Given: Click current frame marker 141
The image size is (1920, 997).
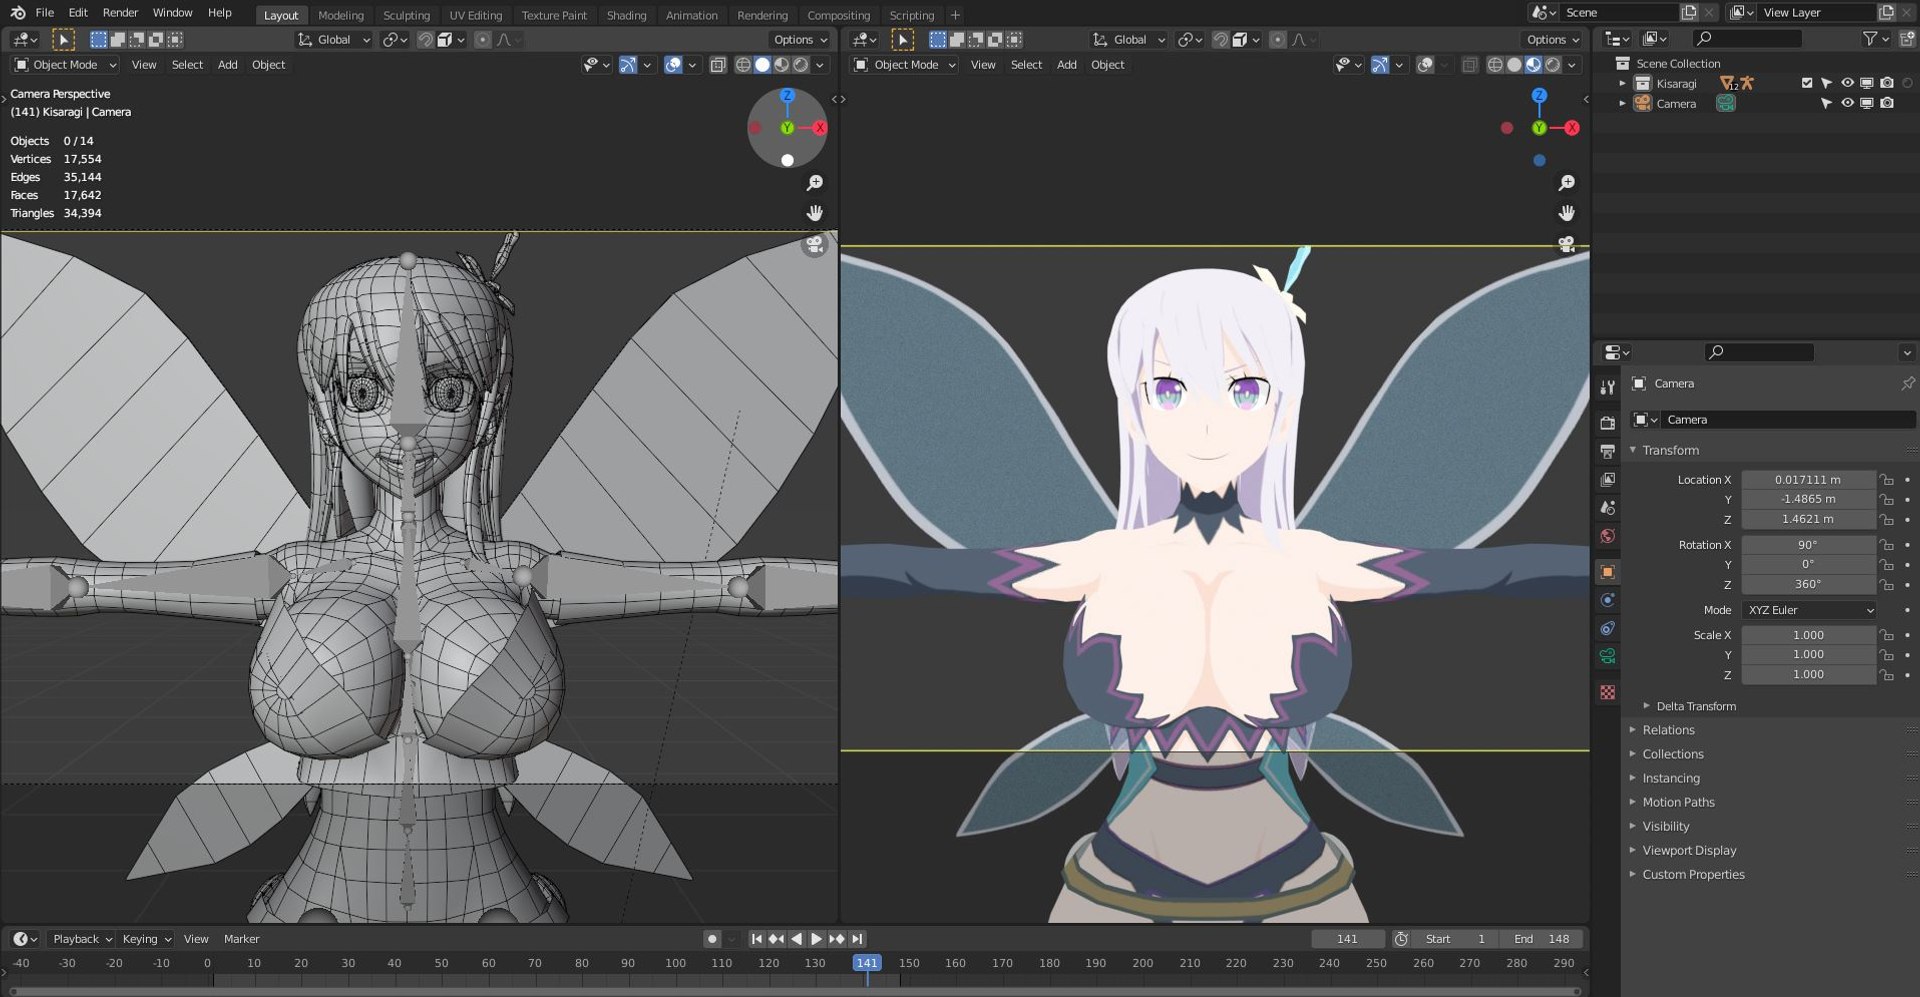Looking at the screenshot, I should coord(867,963).
